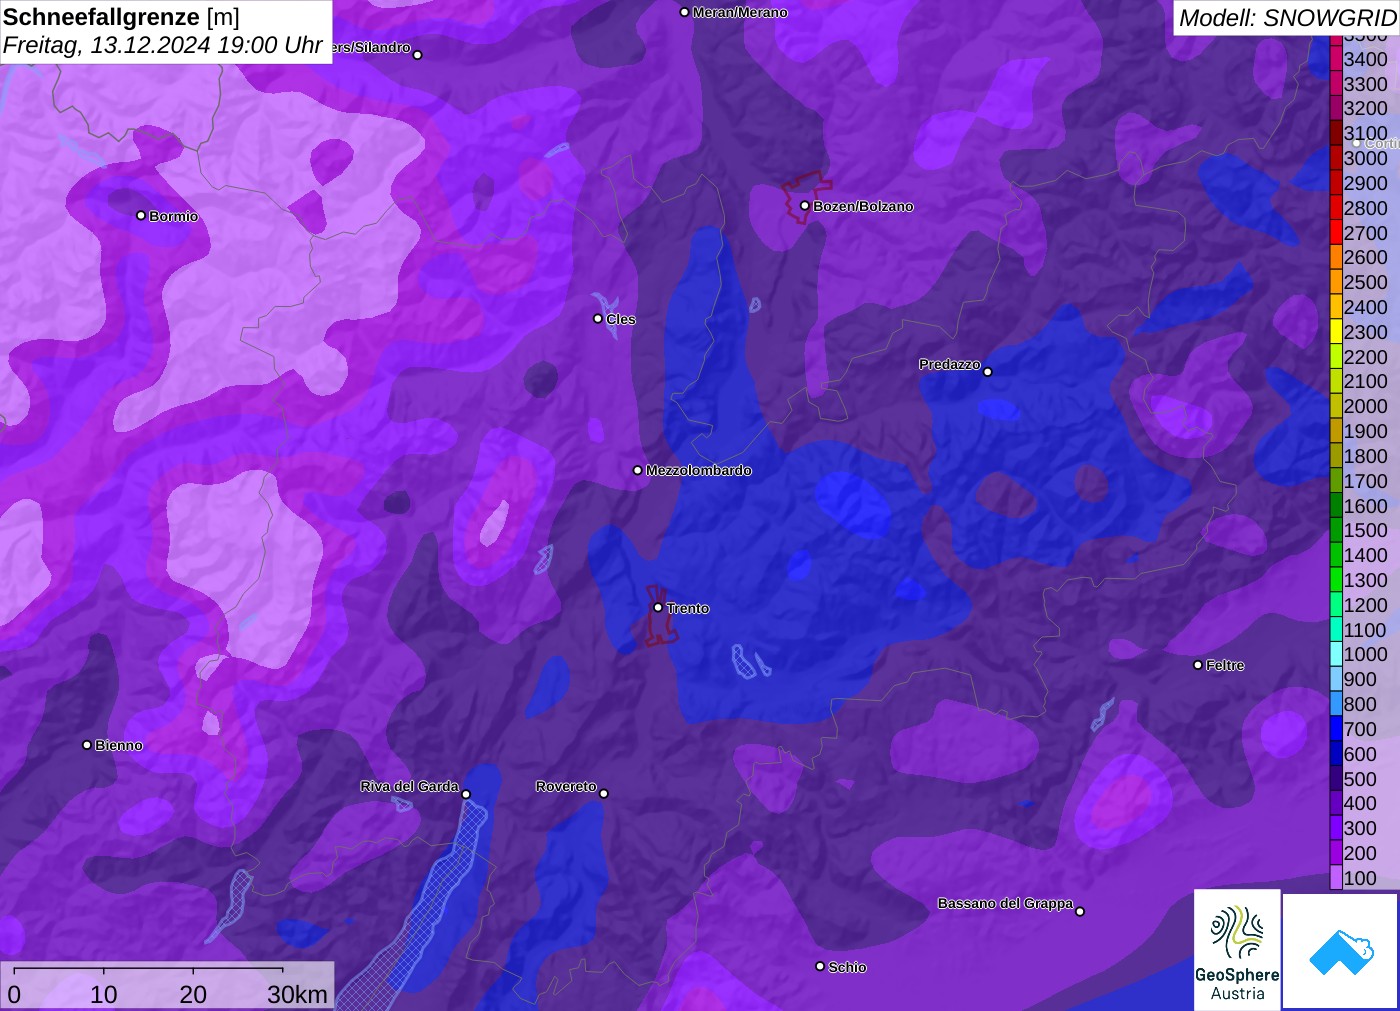Click the '1700' legend value
Screen dimensions: 1400x1011
pos(1366,481)
